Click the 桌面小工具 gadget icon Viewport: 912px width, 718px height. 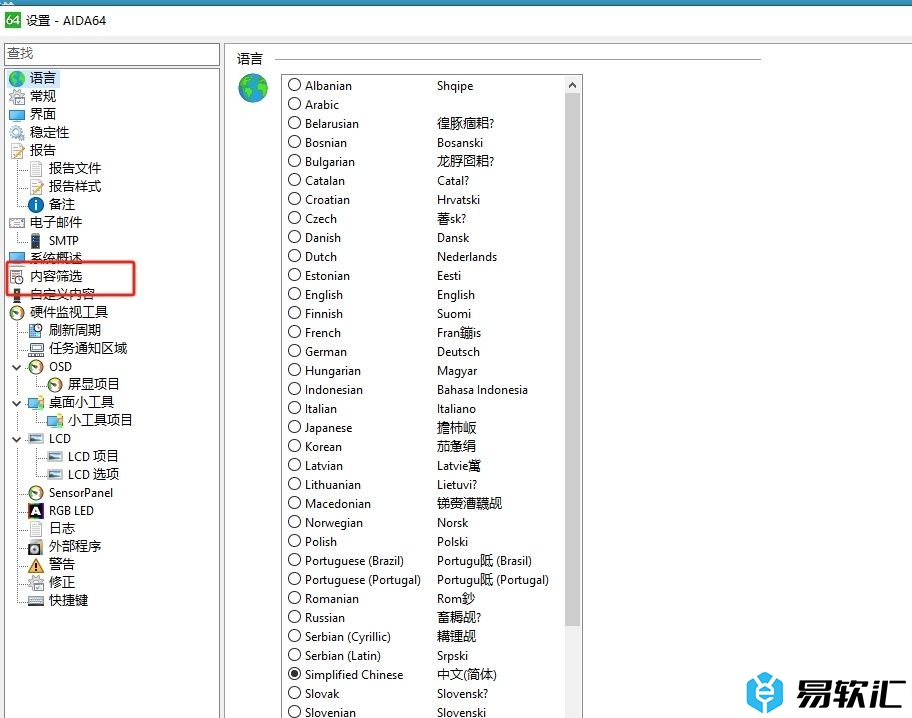click(36, 403)
